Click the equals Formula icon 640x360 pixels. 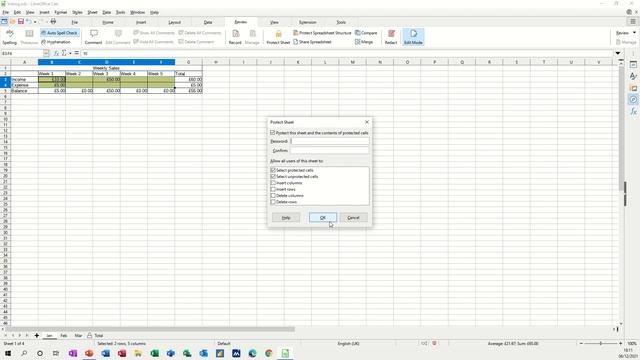pyautogui.click(x=76, y=53)
